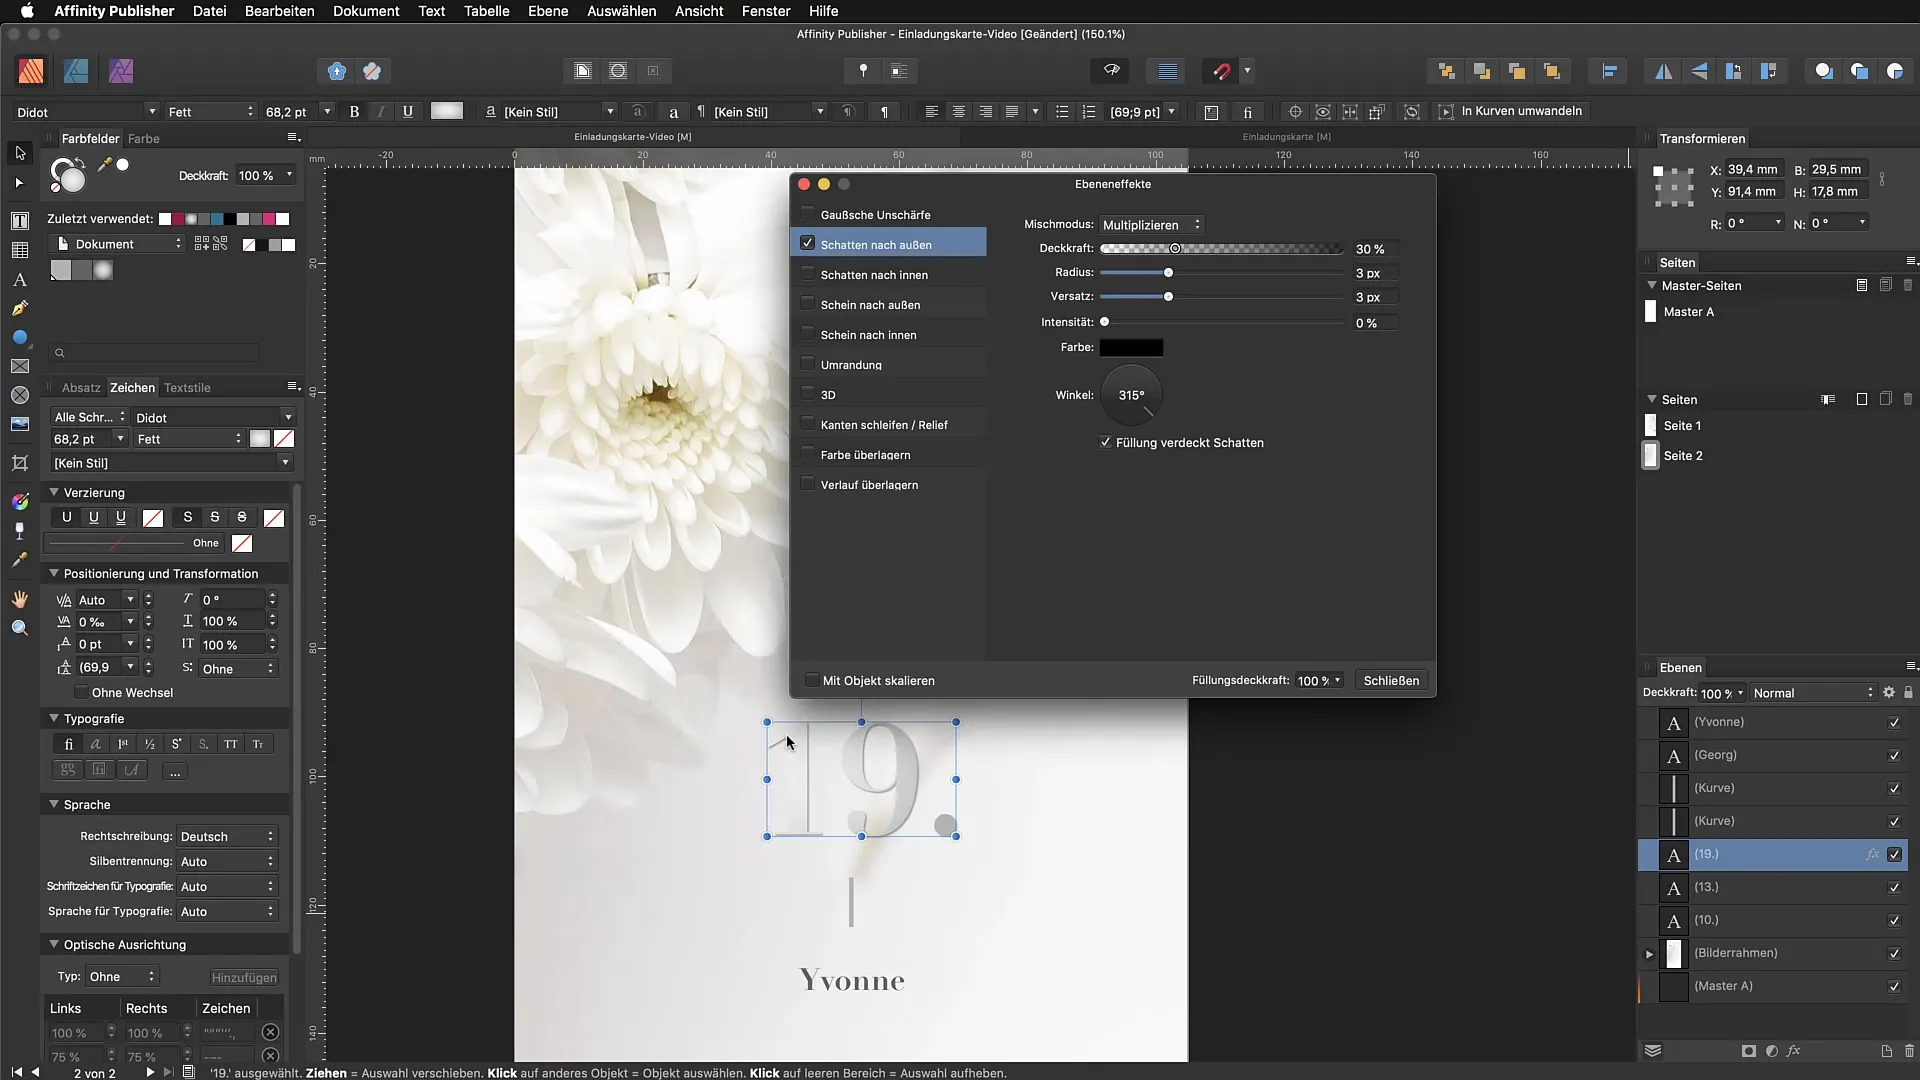Open the Ebene menu
1920x1080 pixels.
pyautogui.click(x=548, y=11)
